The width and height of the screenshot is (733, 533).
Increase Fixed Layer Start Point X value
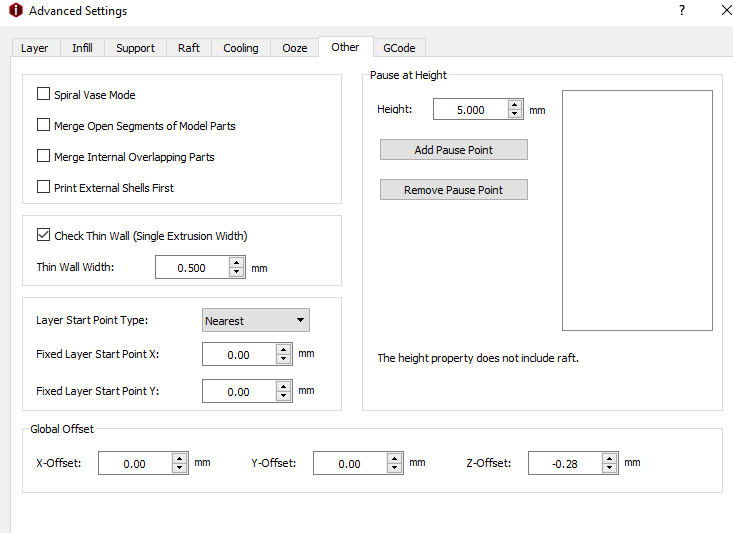[283, 349]
